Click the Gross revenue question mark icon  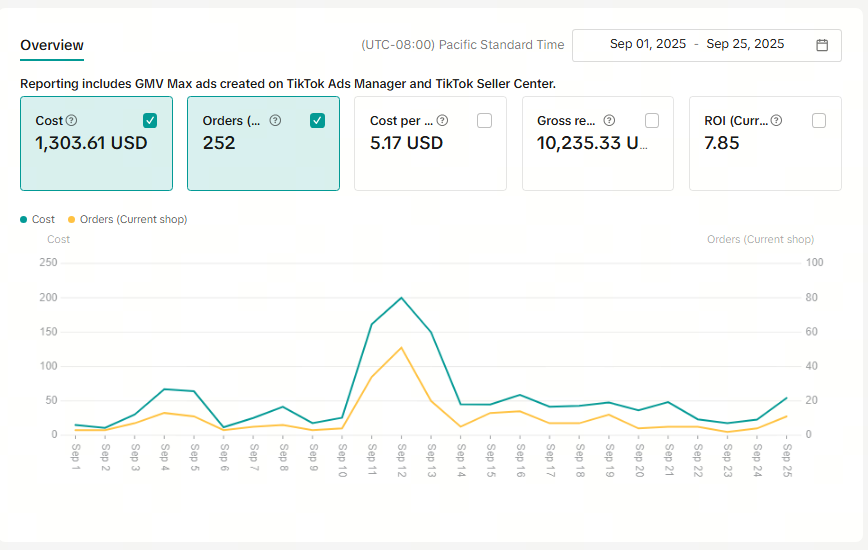point(609,120)
